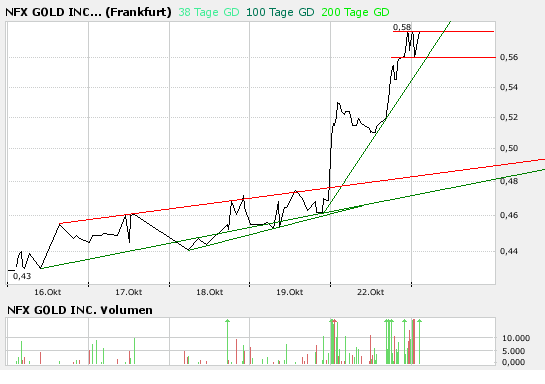This screenshot has width=545, height=384.
Task: Click the 0,52 price axis label
Action: pos(509,117)
